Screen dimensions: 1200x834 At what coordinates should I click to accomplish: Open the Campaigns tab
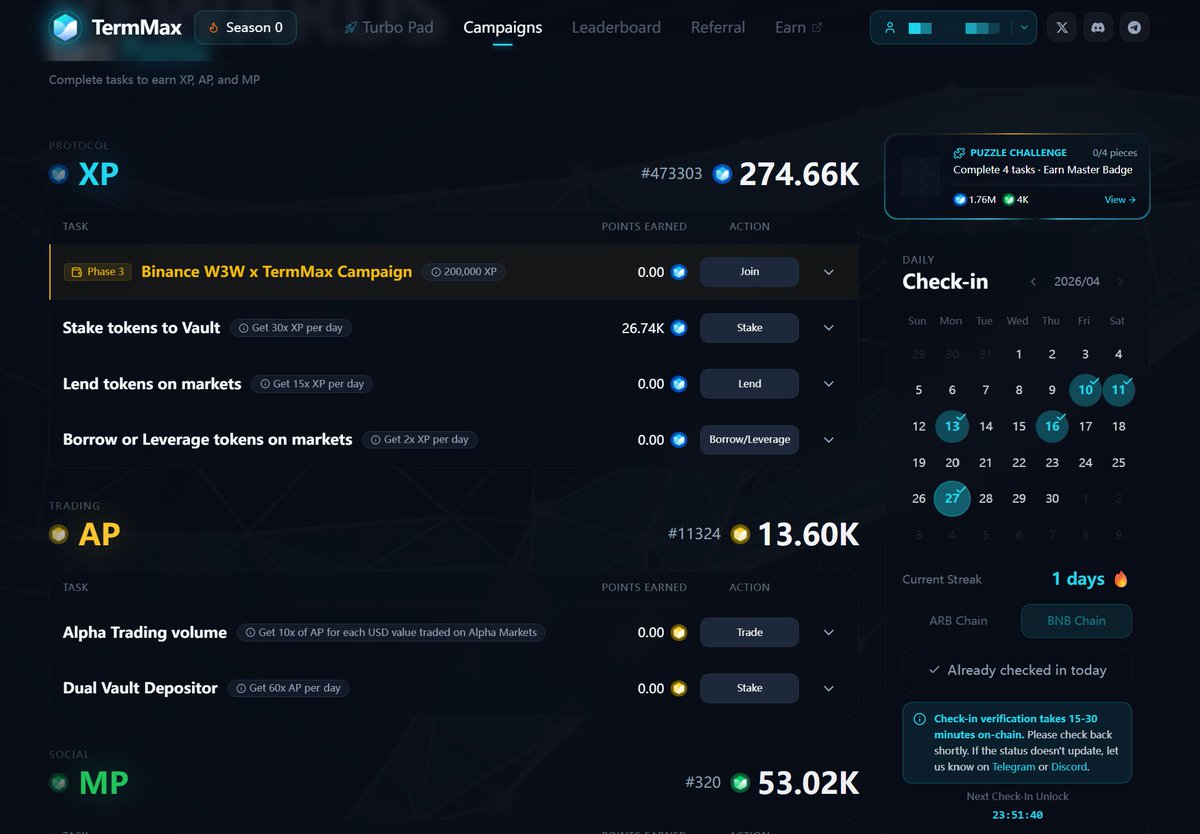[x=503, y=28]
